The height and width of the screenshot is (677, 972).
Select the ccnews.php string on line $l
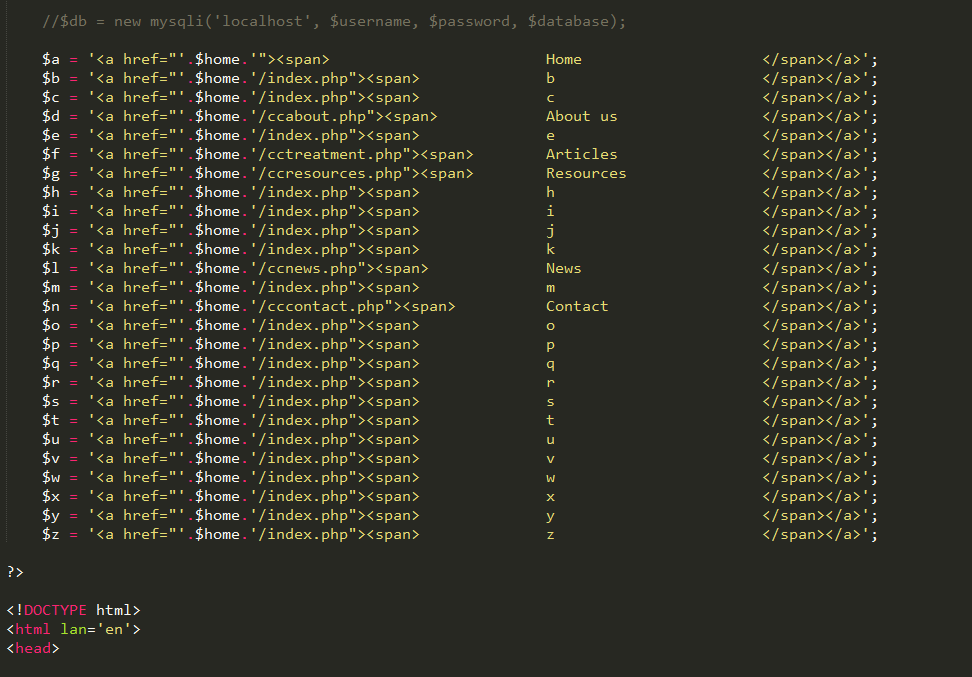tap(301, 268)
